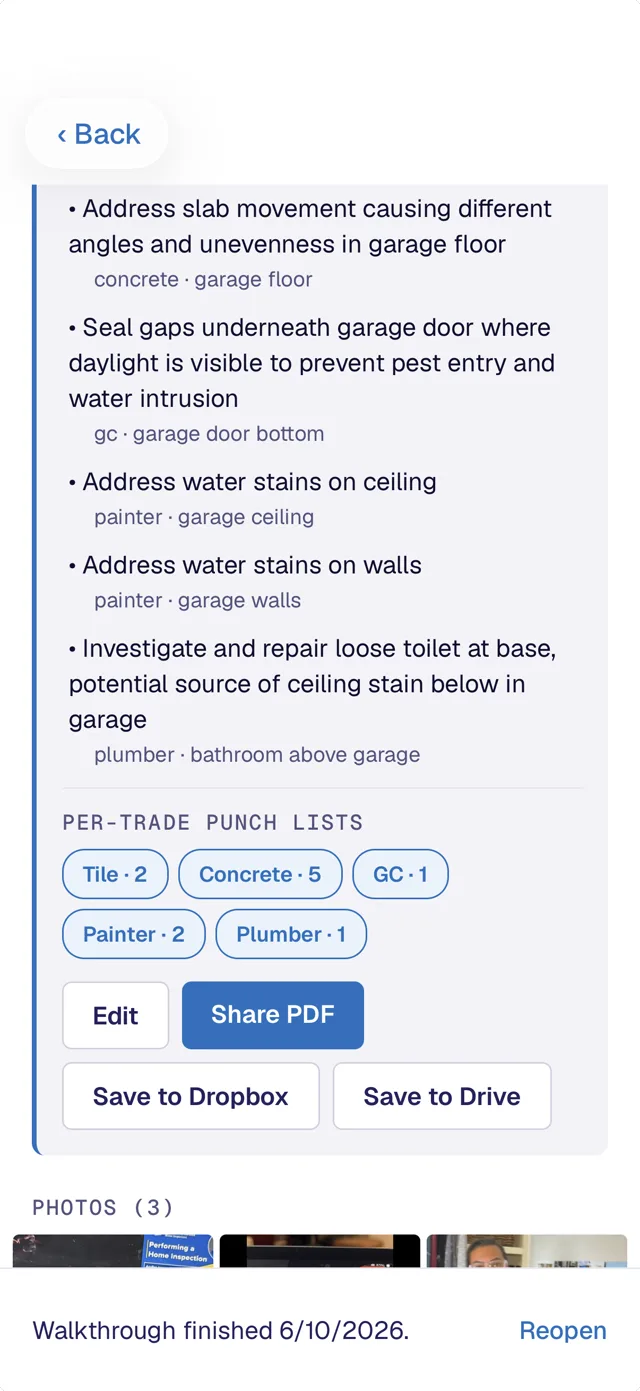Save the report to Dropbox
The image size is (640, 1391).
[x=191, y=1096]
